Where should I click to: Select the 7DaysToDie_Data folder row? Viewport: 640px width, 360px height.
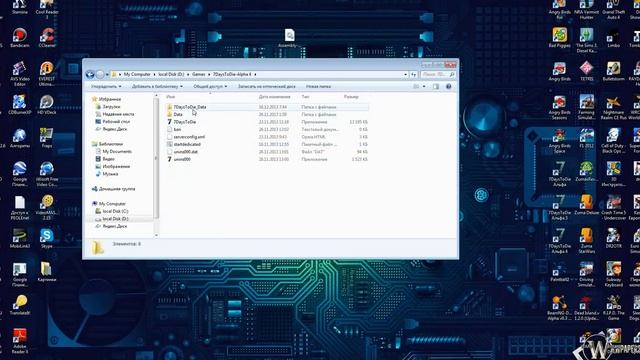pos(267,107)
